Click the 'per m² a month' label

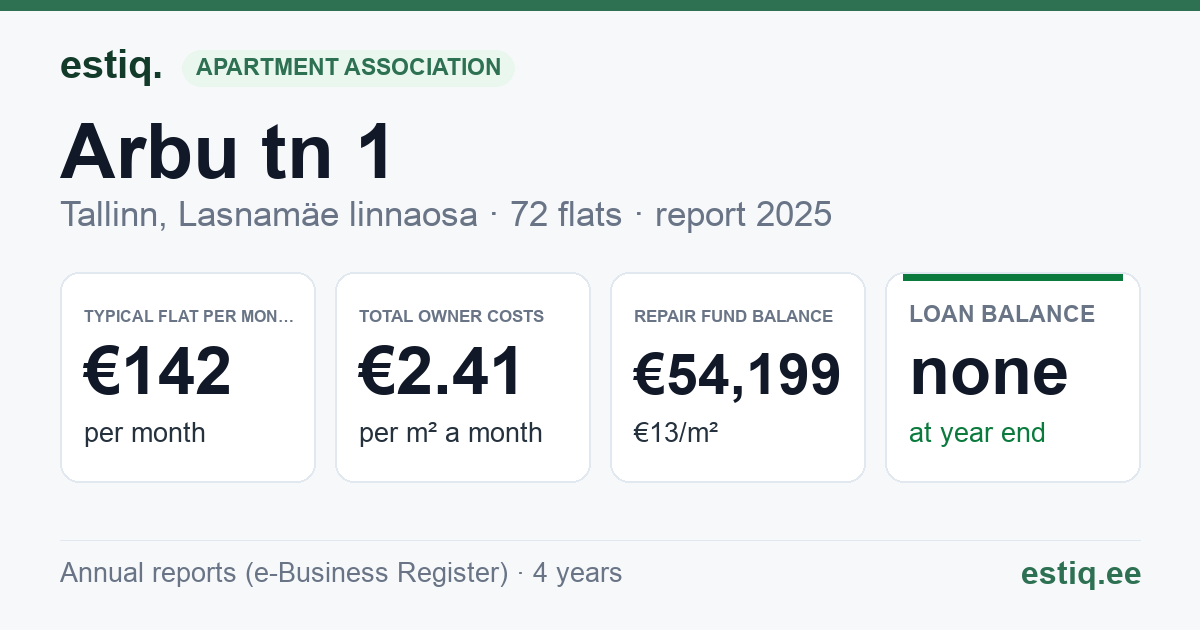point(451,433)
